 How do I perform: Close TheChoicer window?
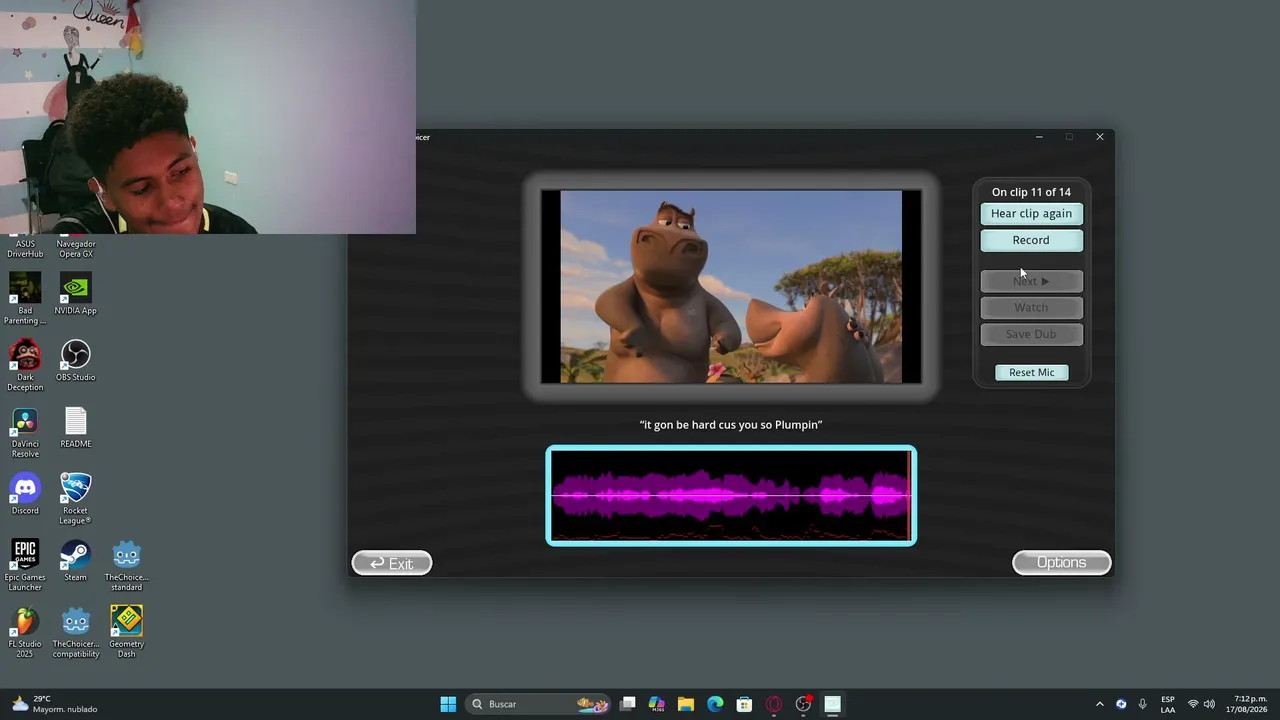pos(1100,137)
